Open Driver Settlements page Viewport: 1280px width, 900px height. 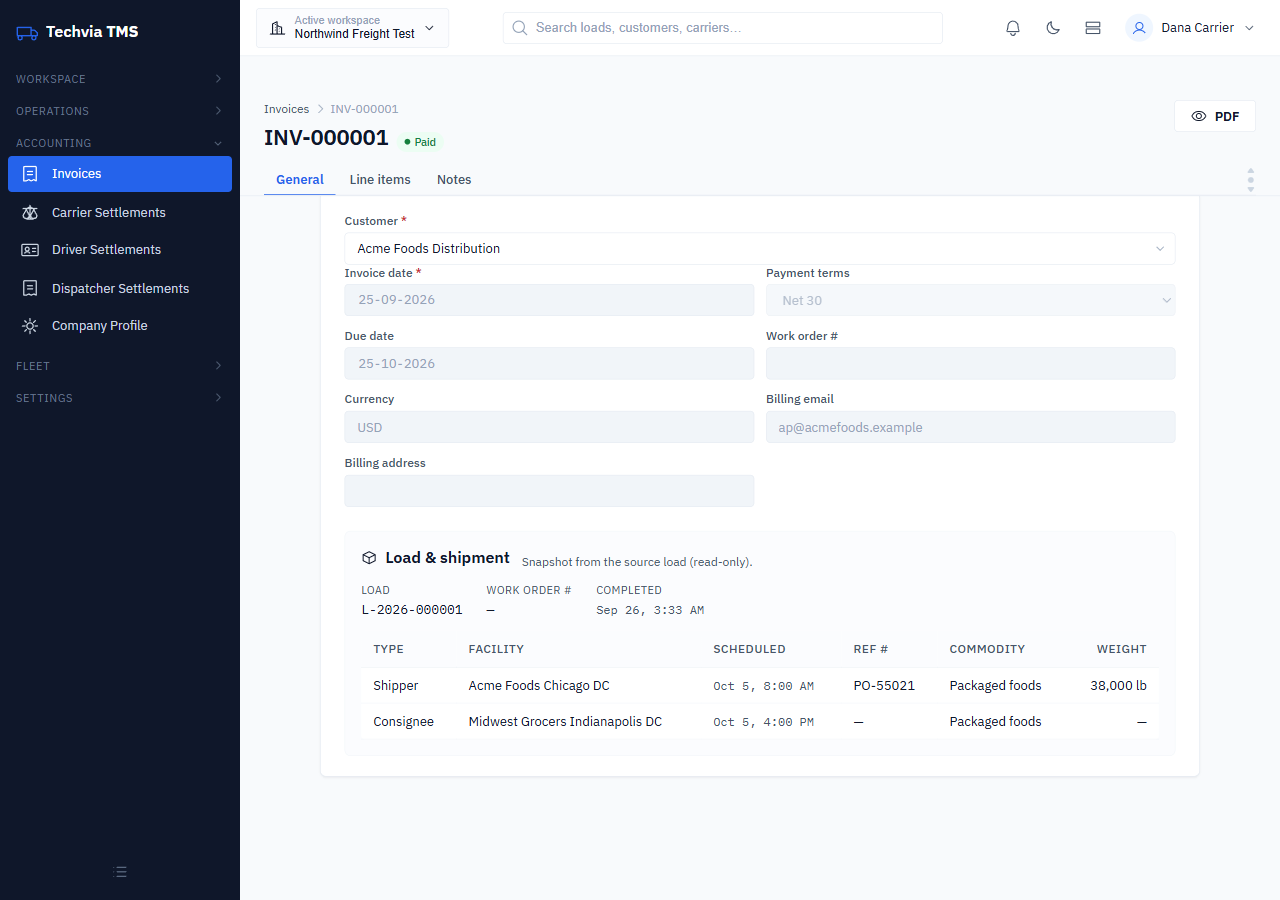120,250
